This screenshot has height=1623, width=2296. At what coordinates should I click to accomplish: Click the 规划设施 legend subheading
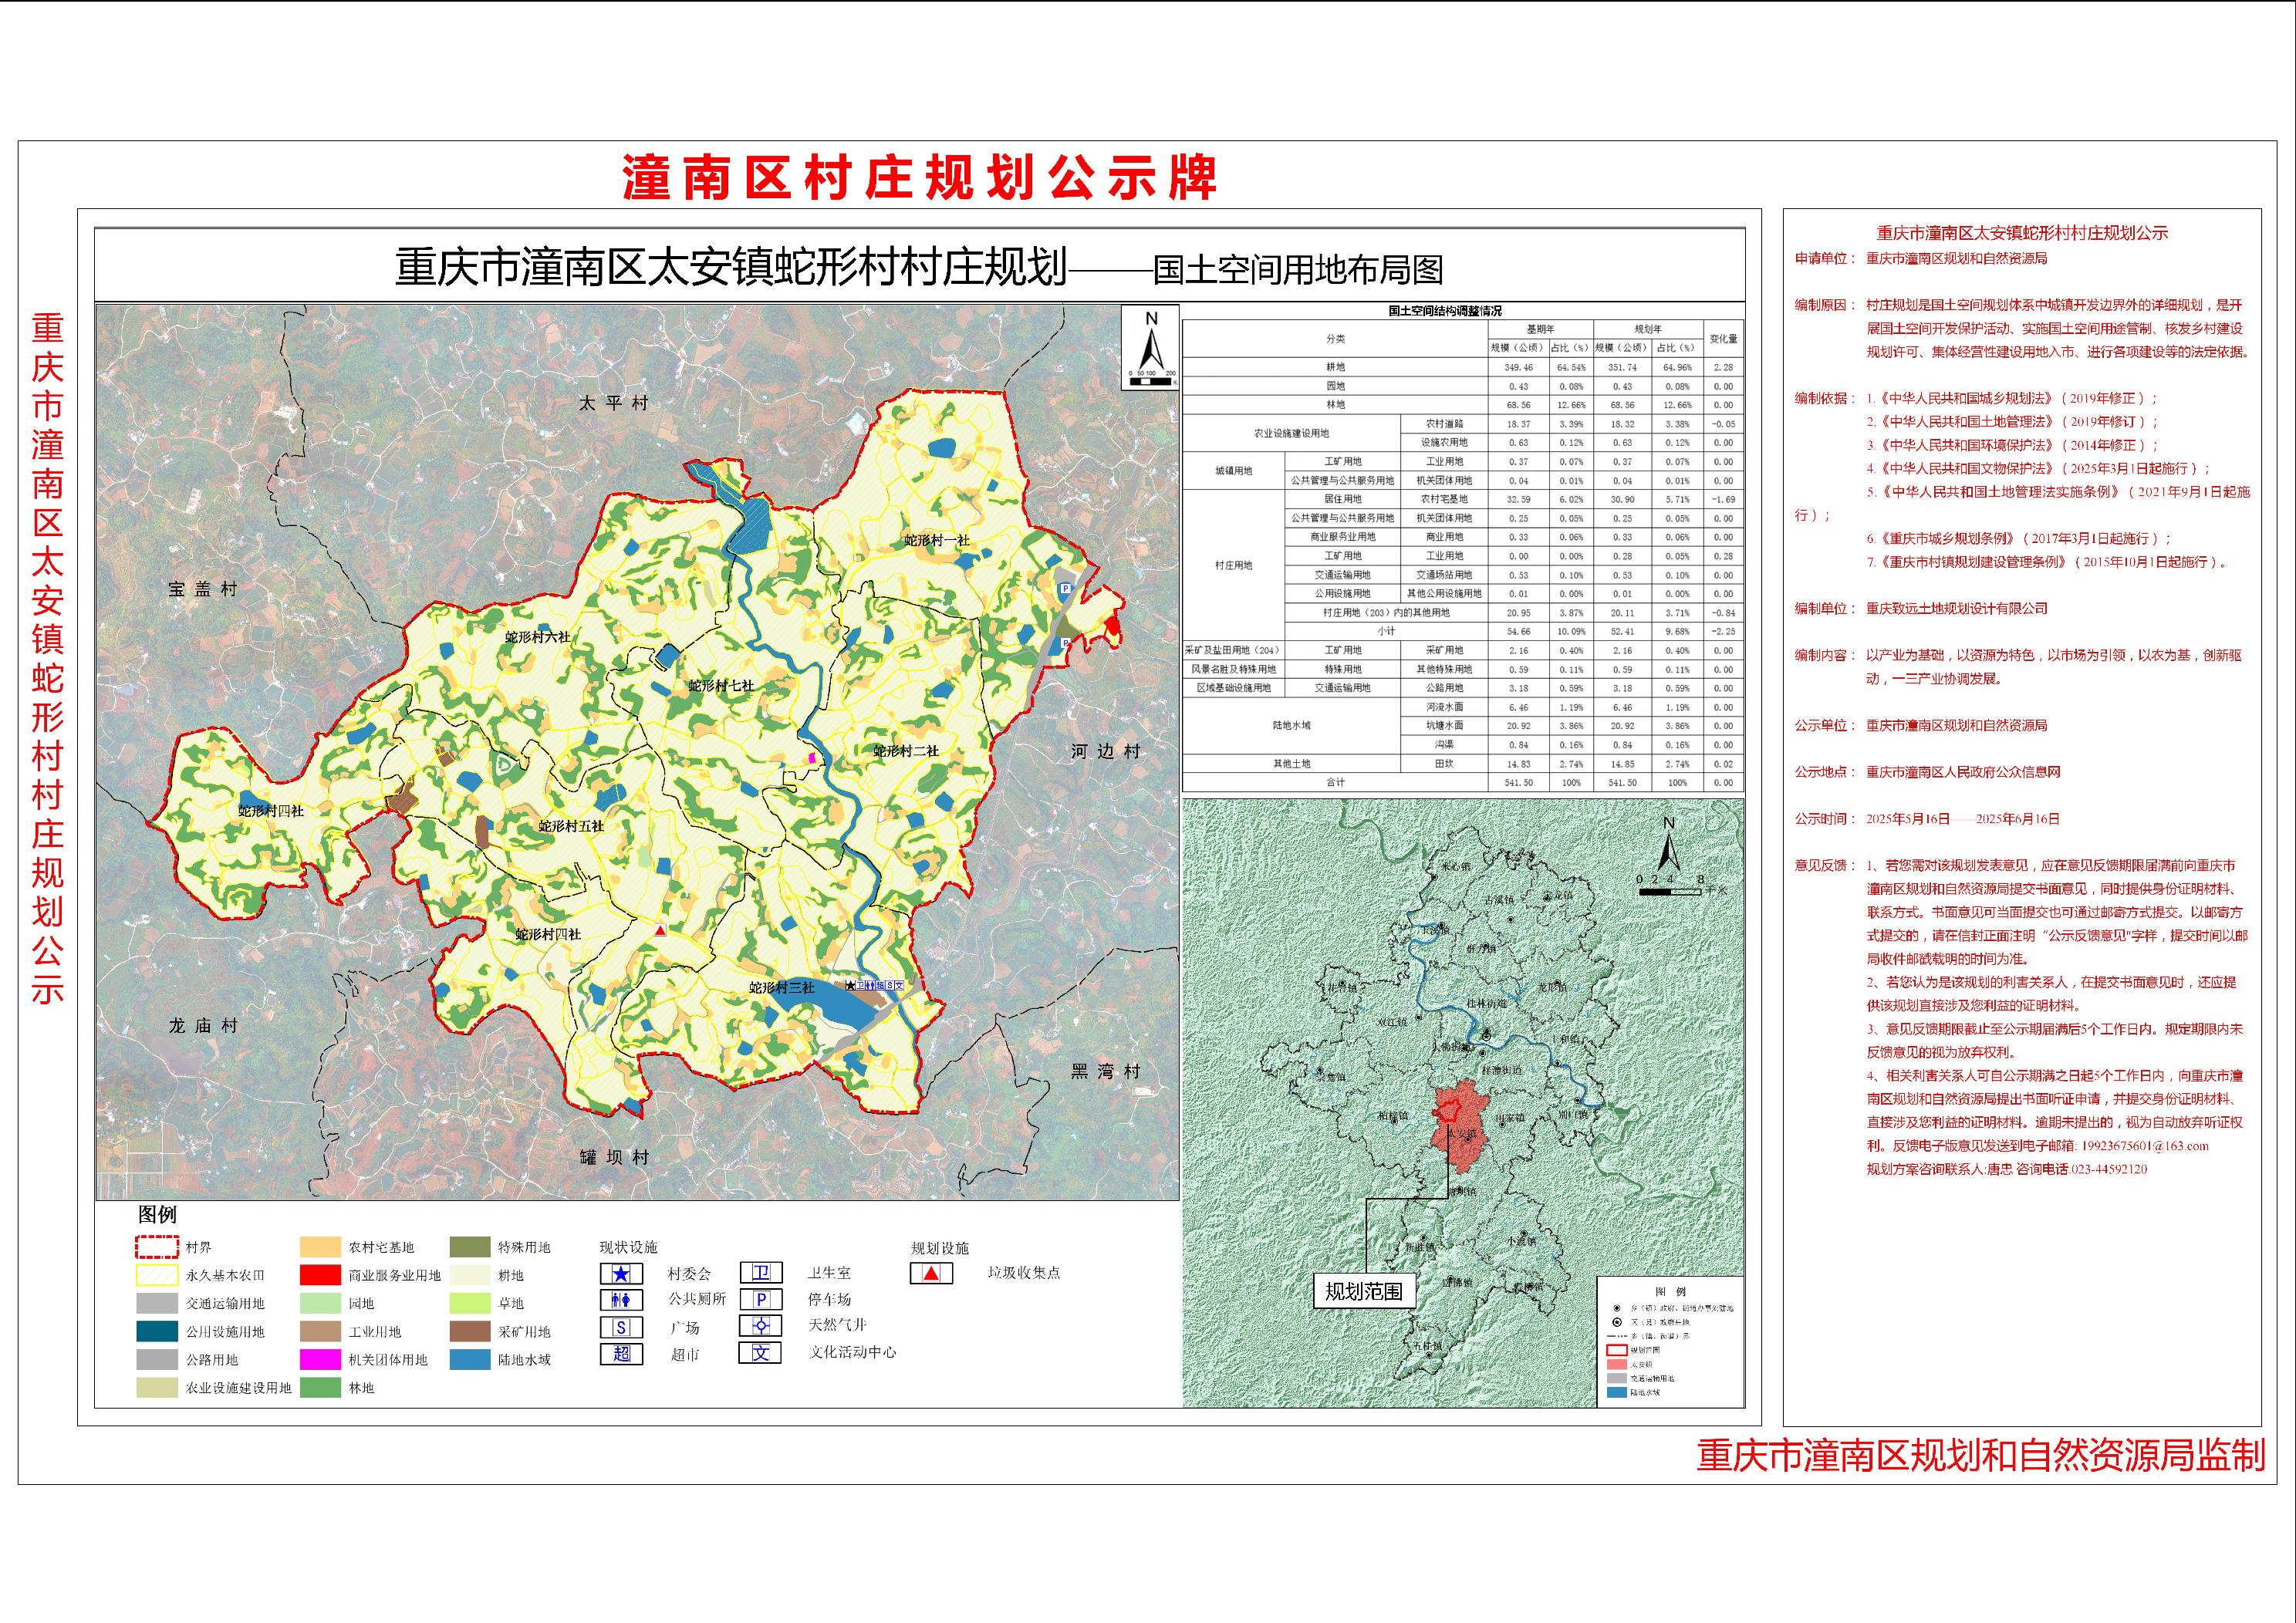[x=939, y=1248]
